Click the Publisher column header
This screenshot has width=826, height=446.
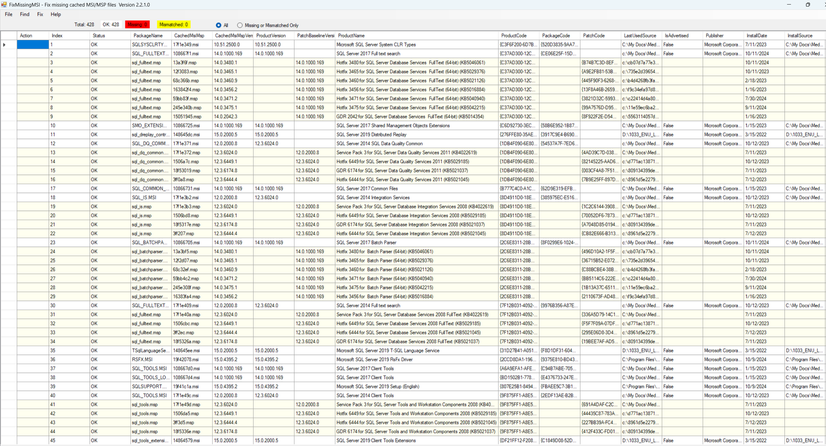(724, 35)
